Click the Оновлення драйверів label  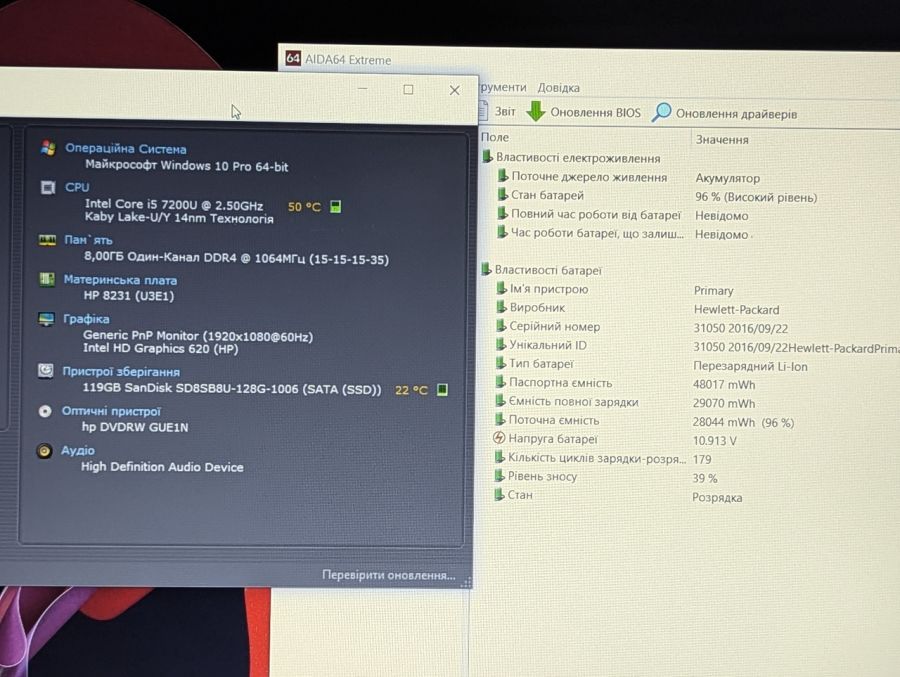tap(736, 114)
